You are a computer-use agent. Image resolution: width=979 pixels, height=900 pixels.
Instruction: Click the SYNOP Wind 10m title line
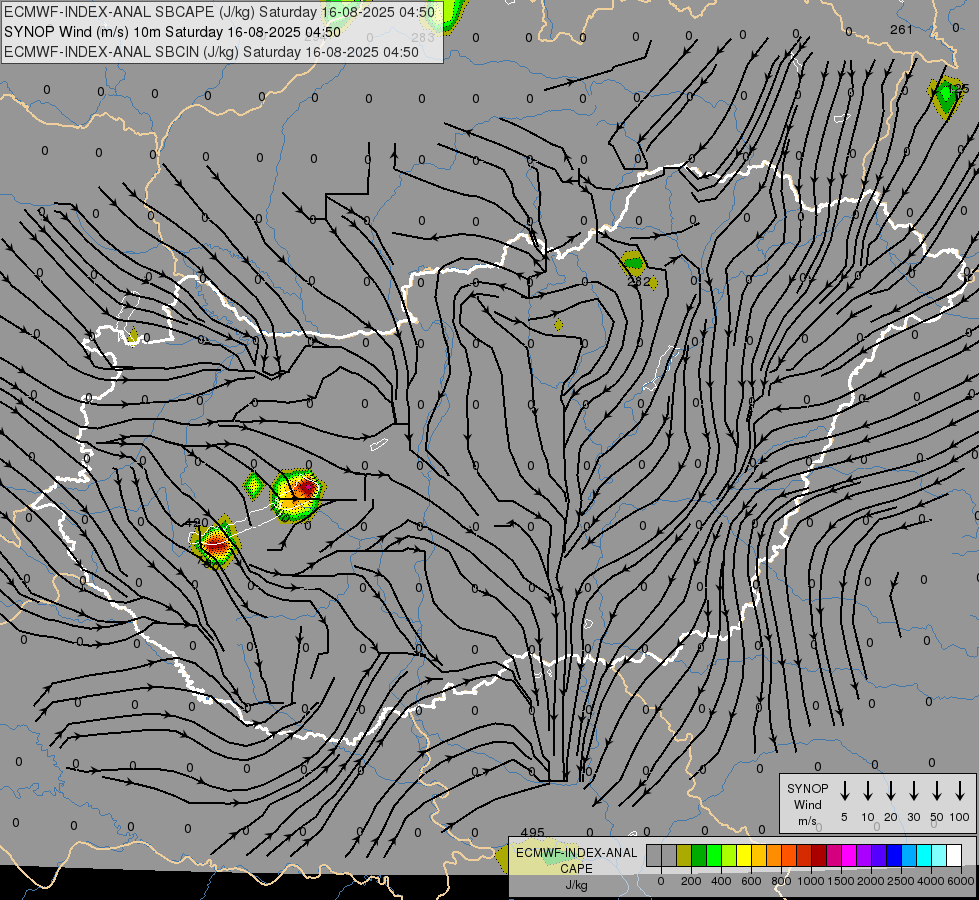172,32
